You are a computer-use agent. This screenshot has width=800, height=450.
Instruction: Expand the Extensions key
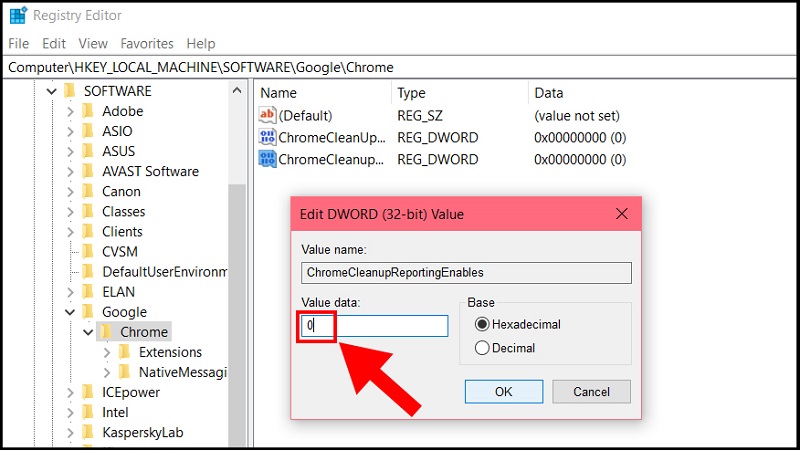tap(107, 353)
